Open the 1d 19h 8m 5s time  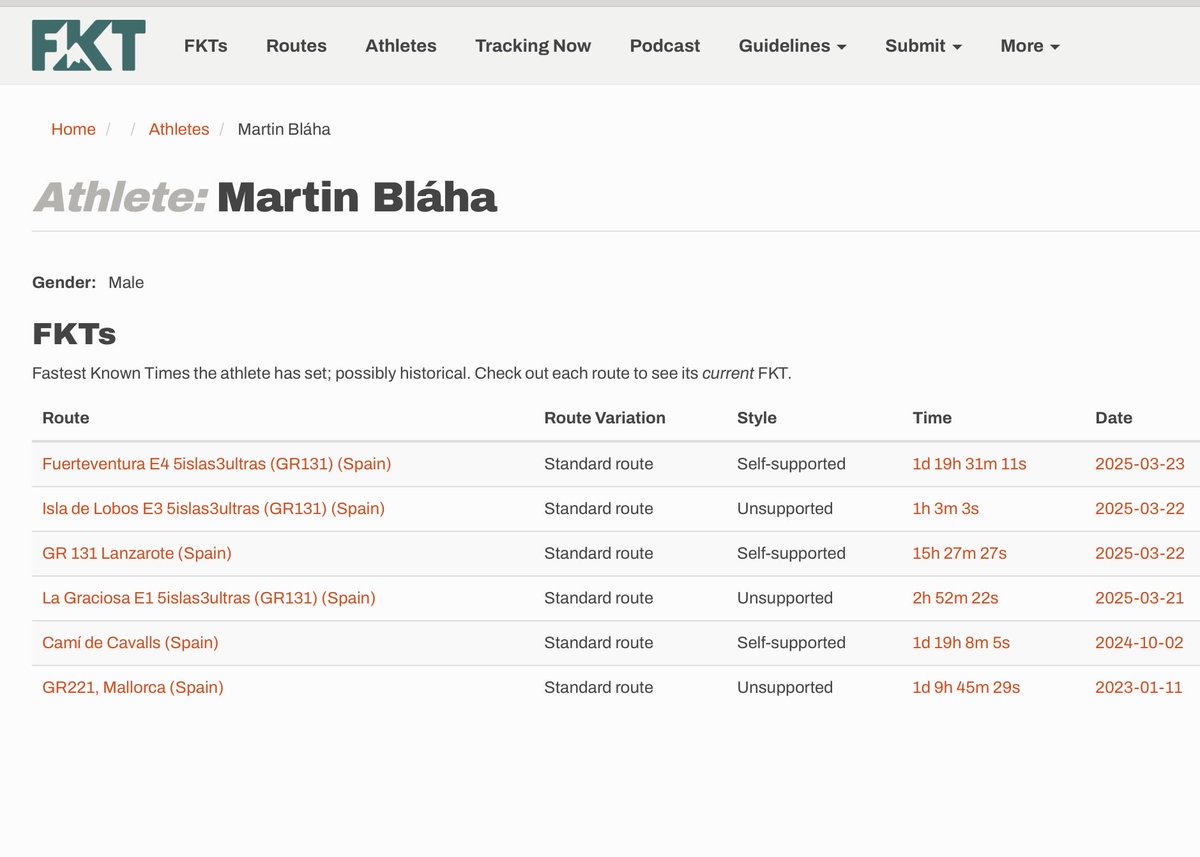coord(961,642)
